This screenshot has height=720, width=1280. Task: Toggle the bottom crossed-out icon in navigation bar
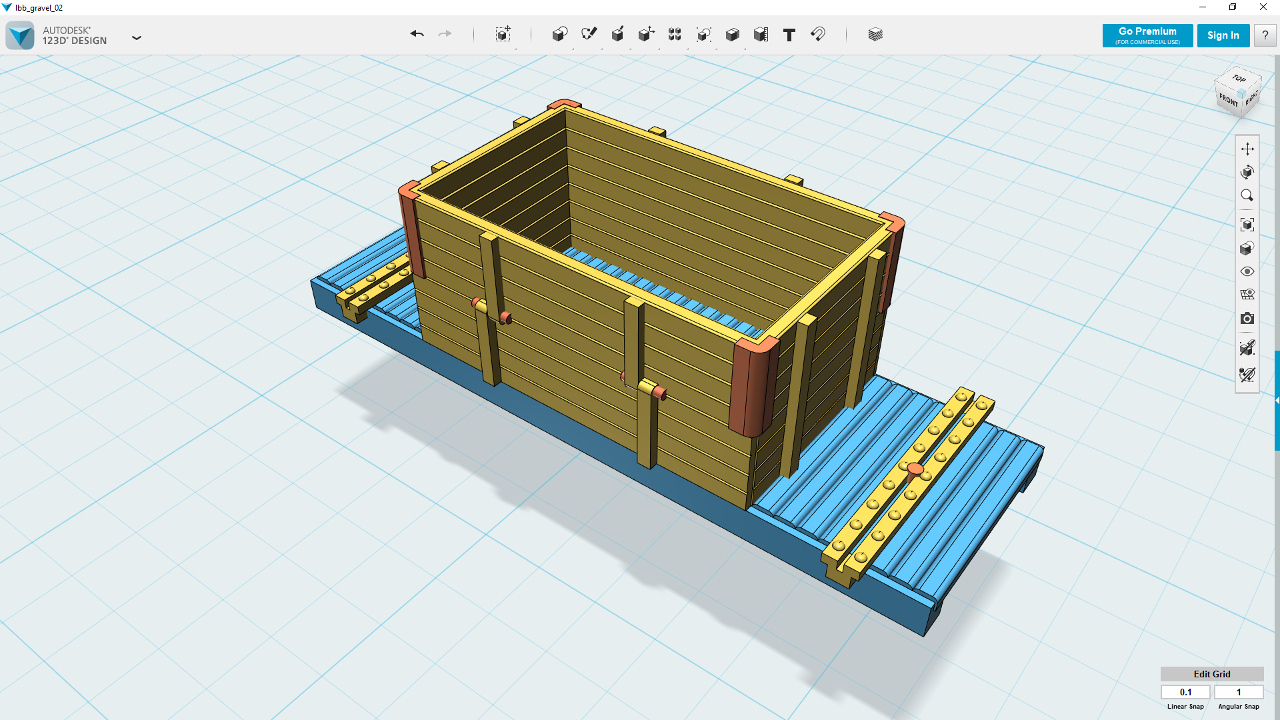[1247, 375]
